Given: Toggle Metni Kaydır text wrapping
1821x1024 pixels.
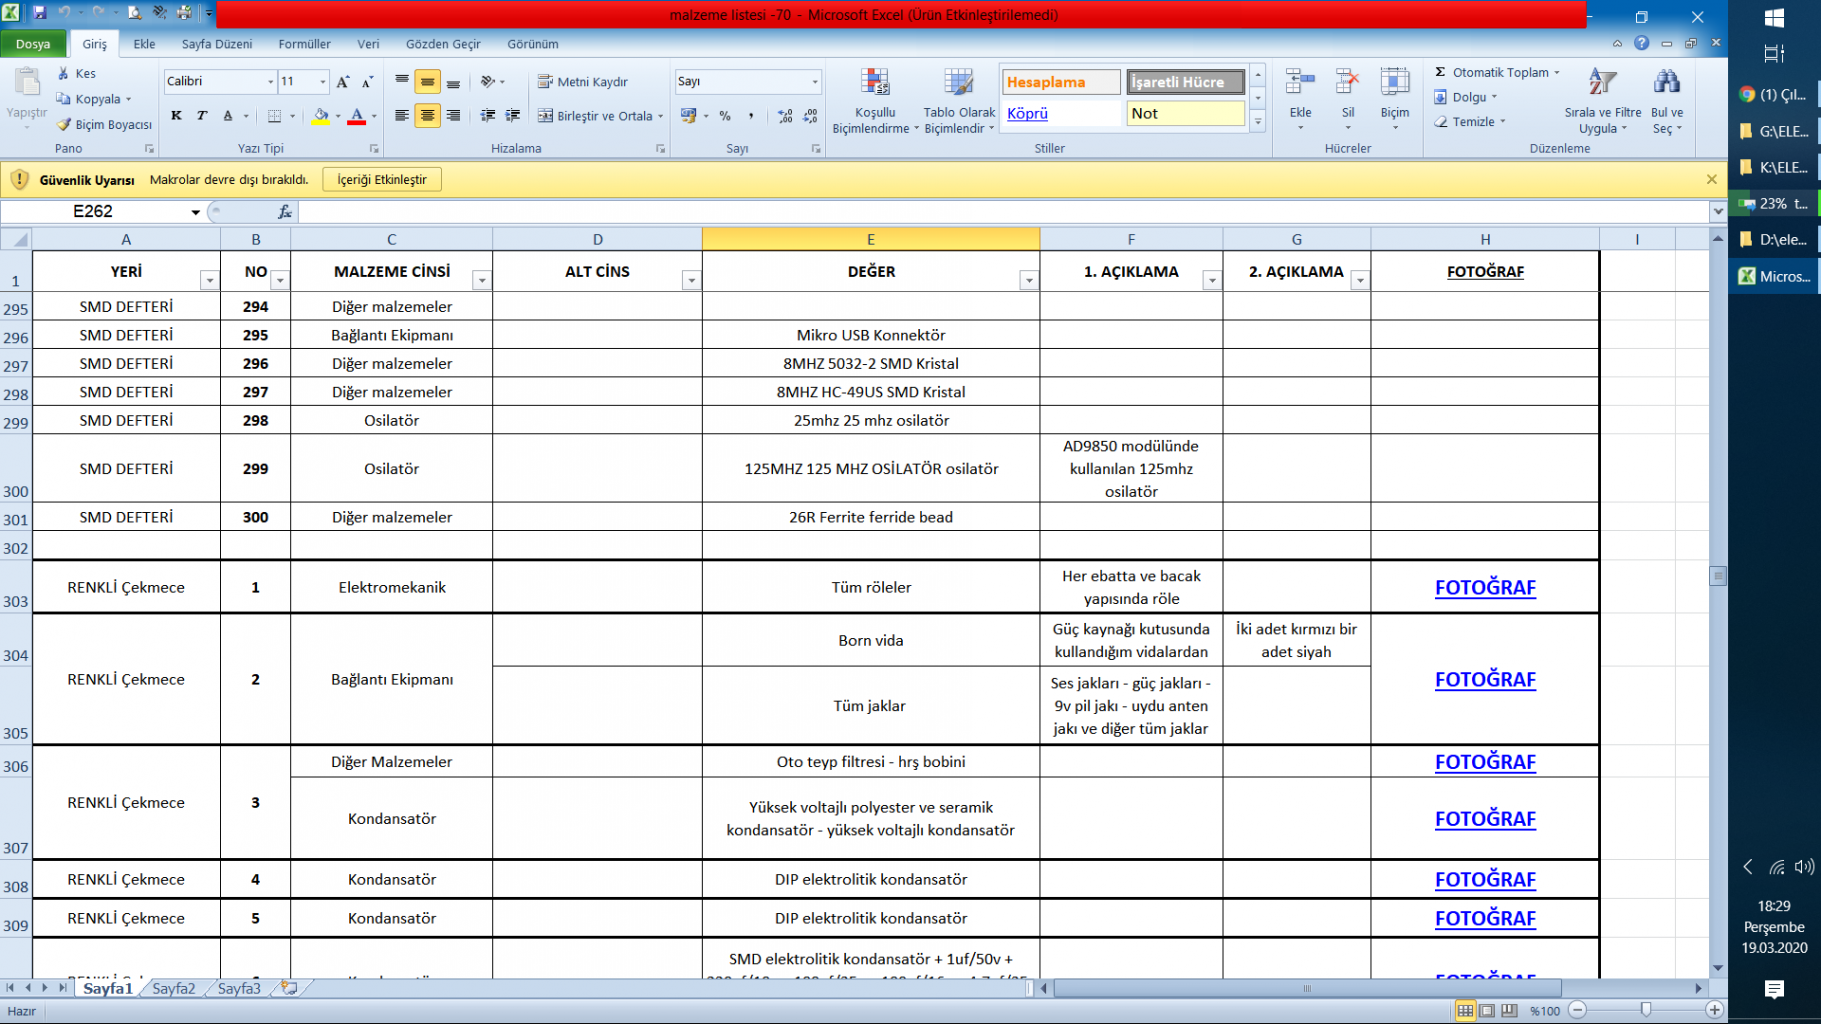Looking at the screenshot, I should click(583, 82).
